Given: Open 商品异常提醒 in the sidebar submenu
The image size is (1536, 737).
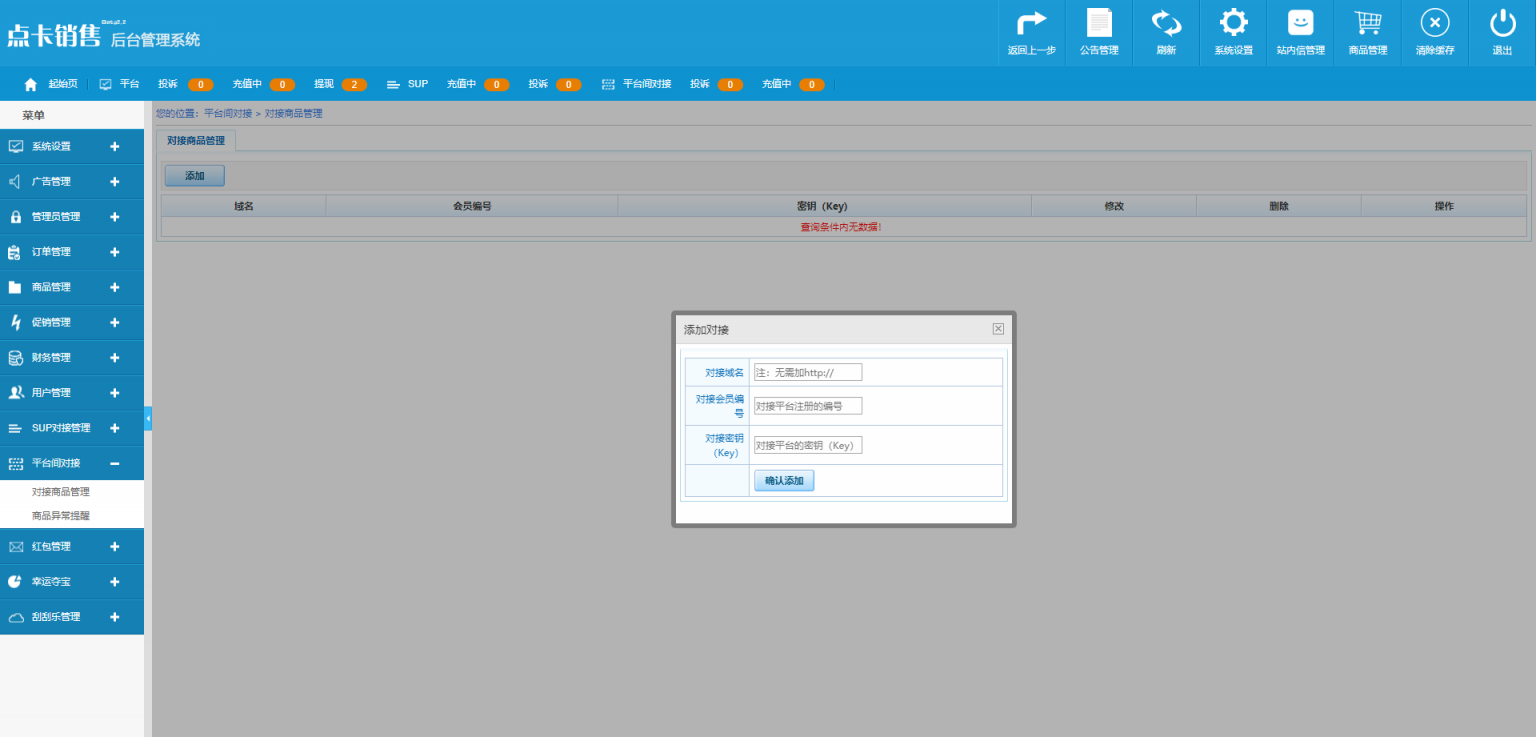Looking at the screenshot, I should coord(61,516).
